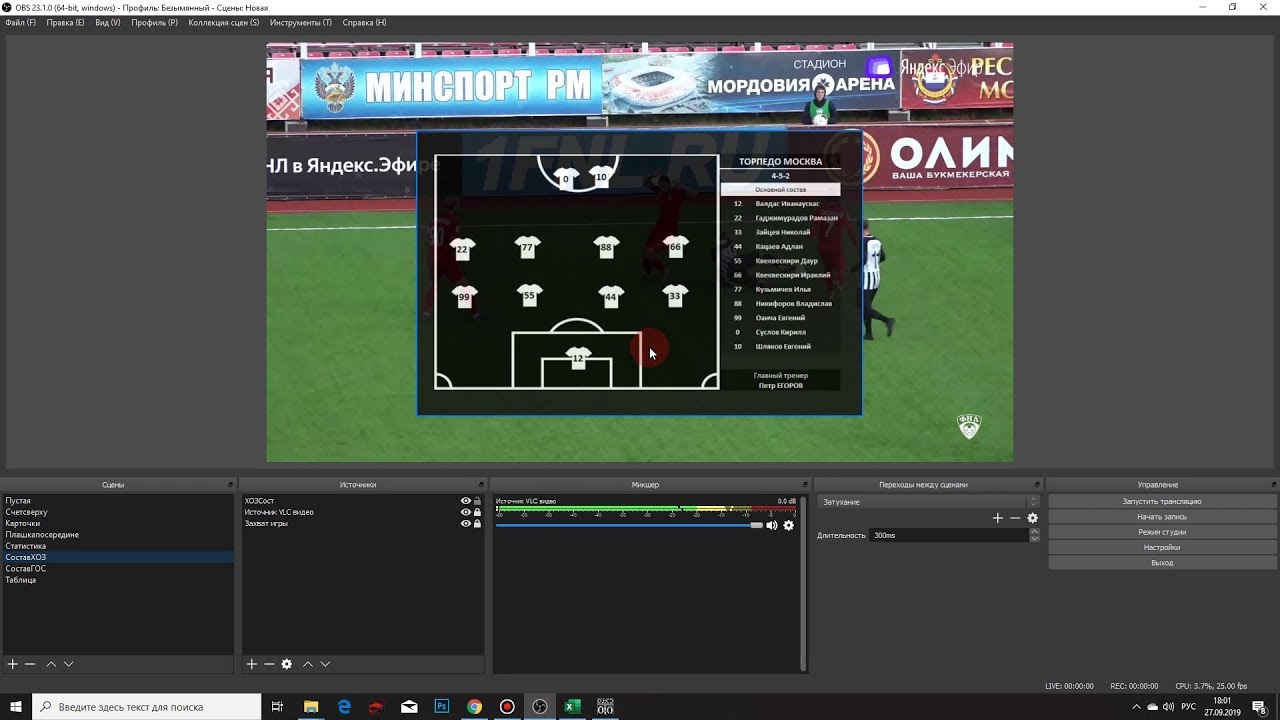This screenshot has width=1280, height=720.
Task: Move the selected scene down
Action: point(68,664)
